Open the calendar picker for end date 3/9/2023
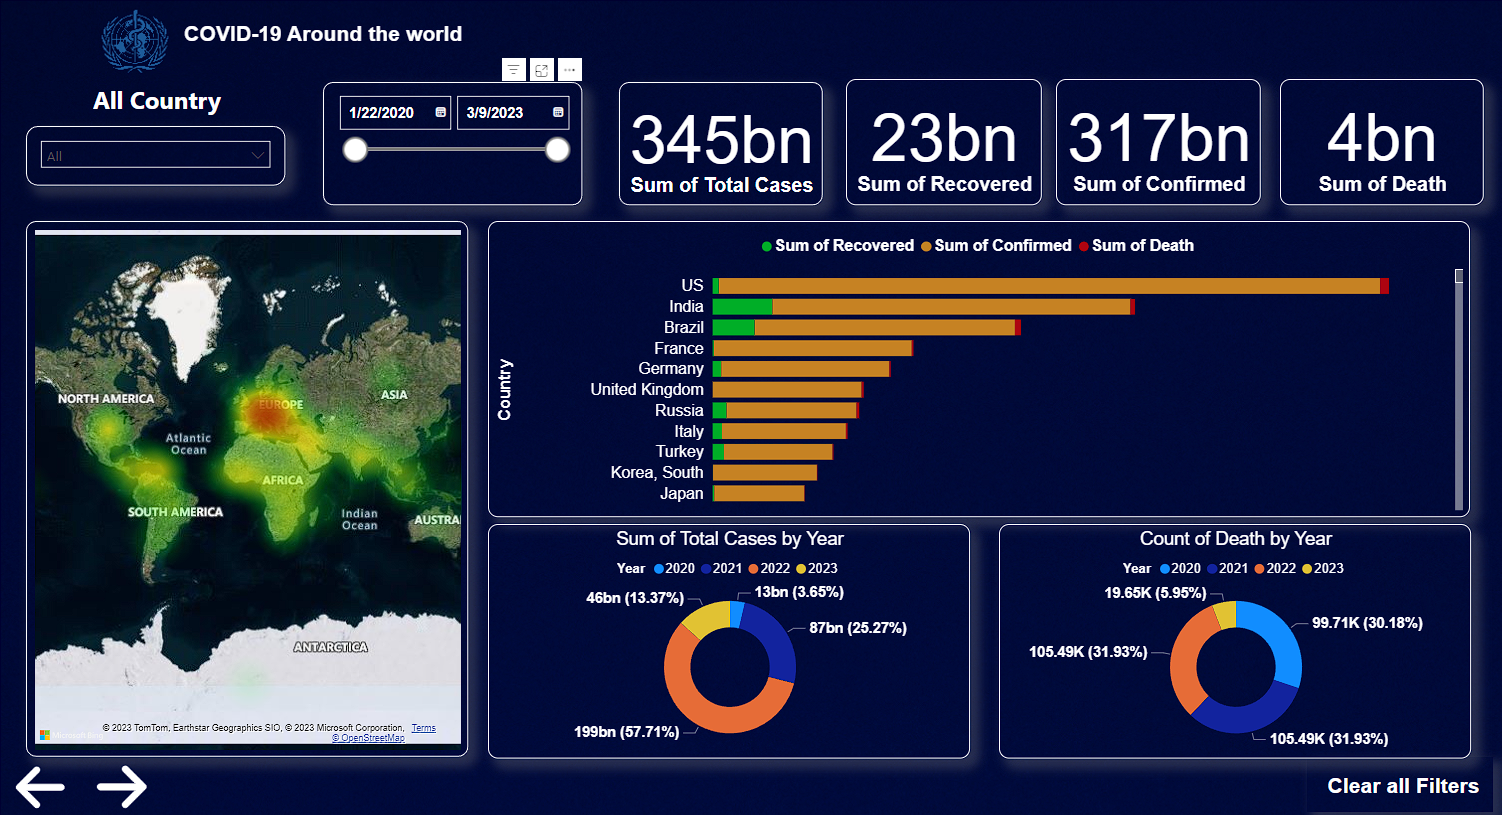Image resolution: width=1502 pixels, height=815 pixels. tap(558, 113)
